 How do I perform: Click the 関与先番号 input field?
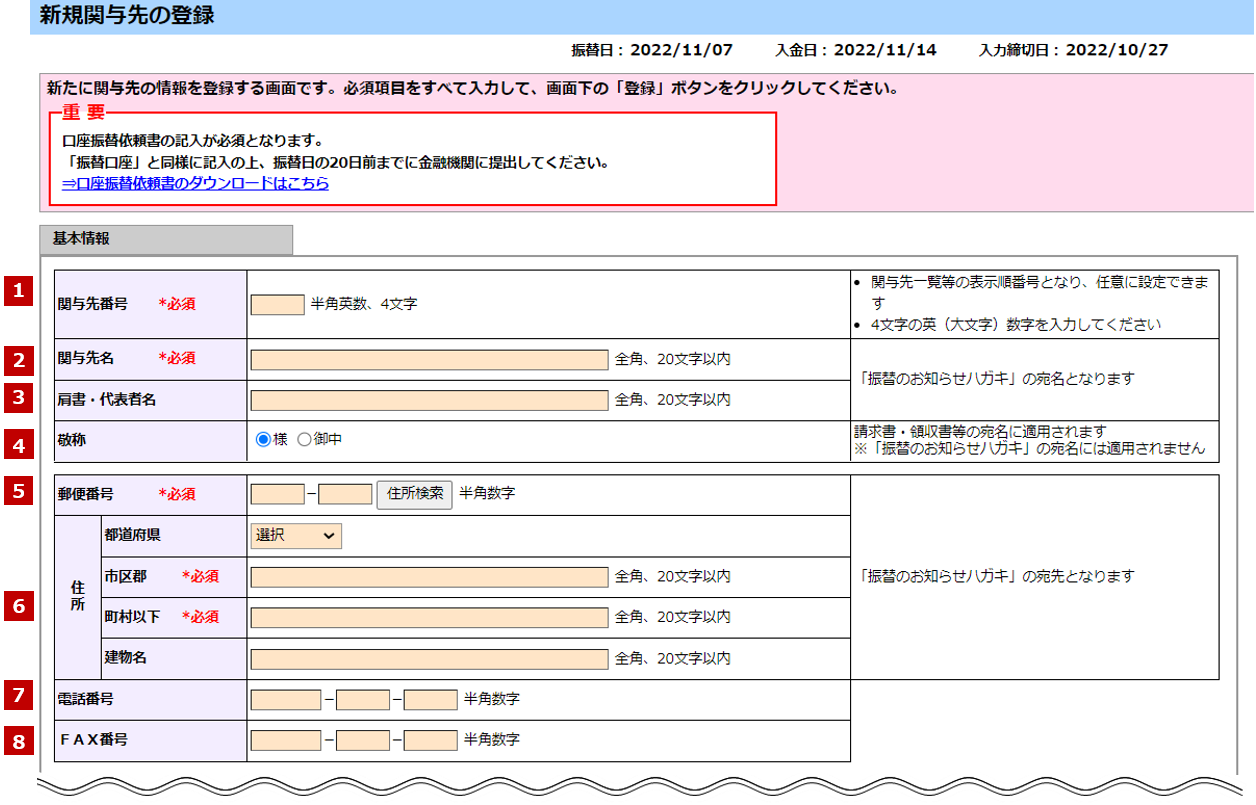277,304
